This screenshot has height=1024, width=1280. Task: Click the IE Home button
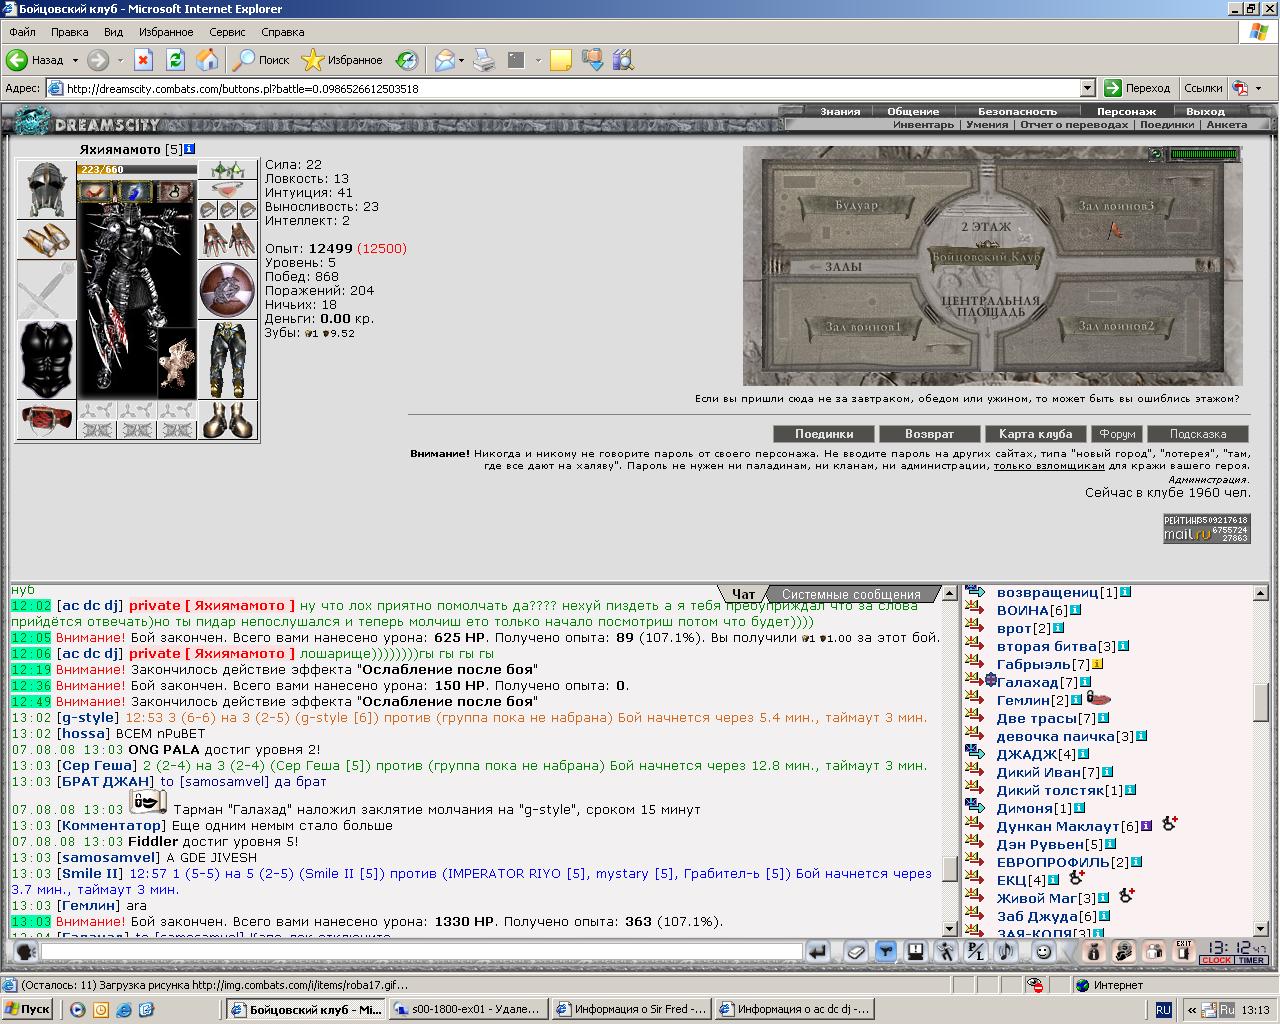tap(207, 60)
